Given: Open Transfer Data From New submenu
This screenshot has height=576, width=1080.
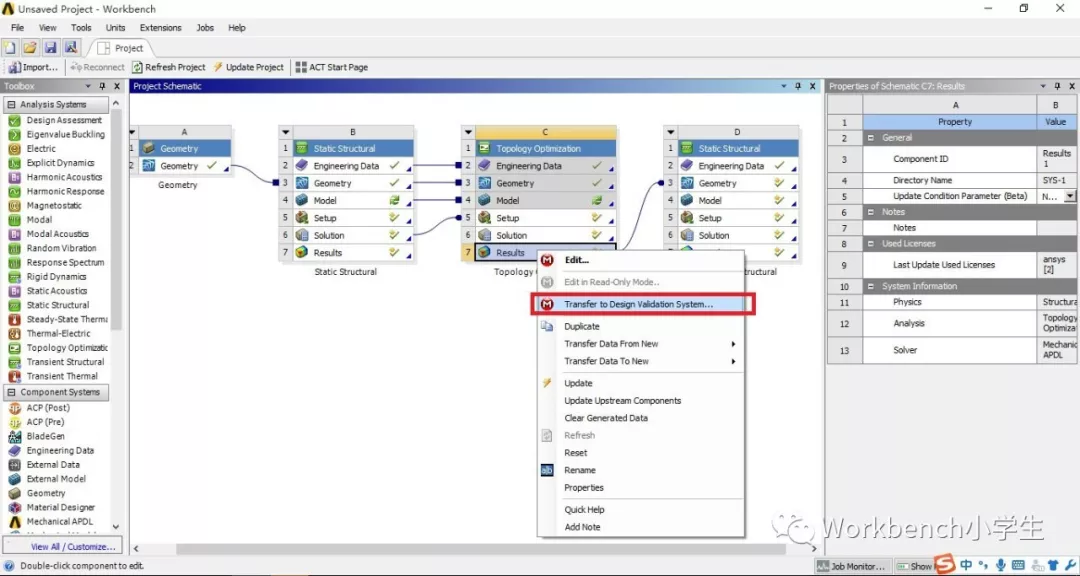Looking at the screenshot, I should pos(641,344).
